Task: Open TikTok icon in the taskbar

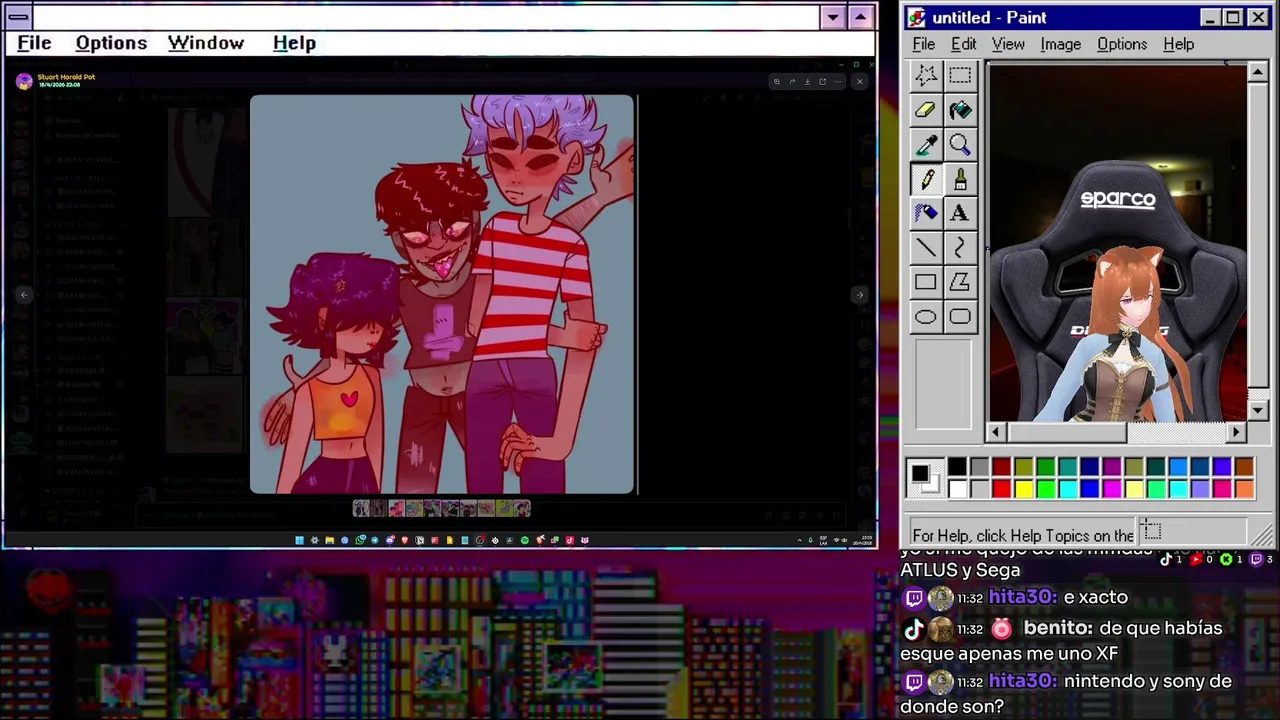Action: (570, 540)
